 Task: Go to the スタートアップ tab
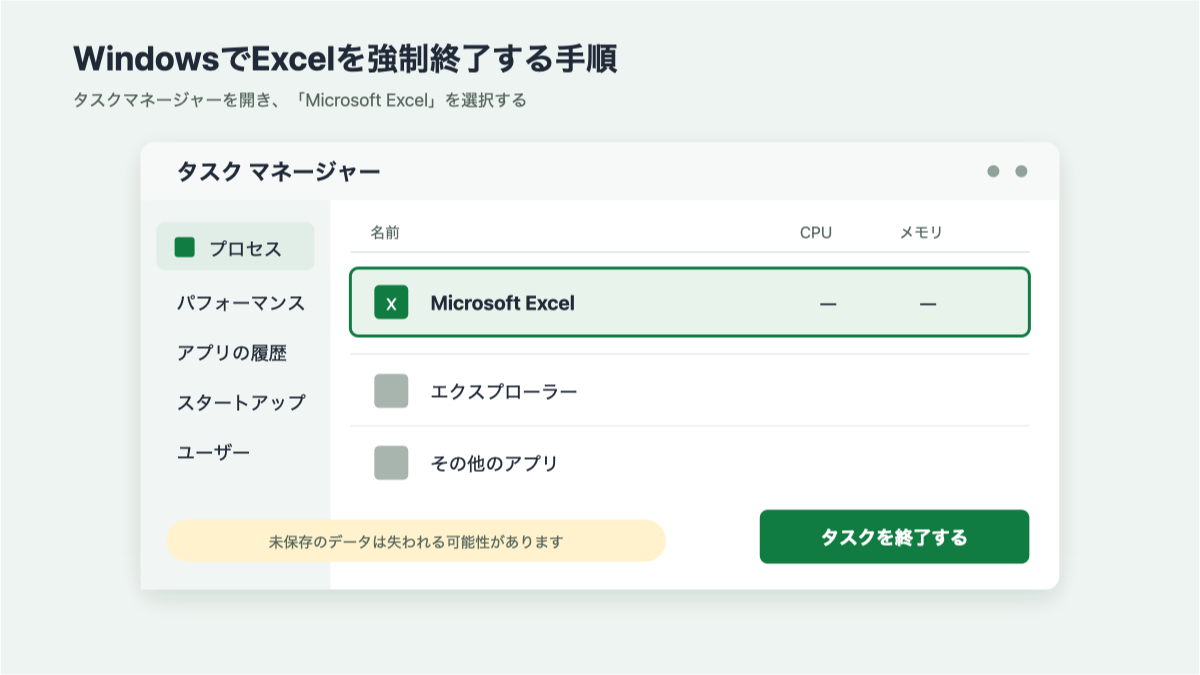(x=241, y=403)
